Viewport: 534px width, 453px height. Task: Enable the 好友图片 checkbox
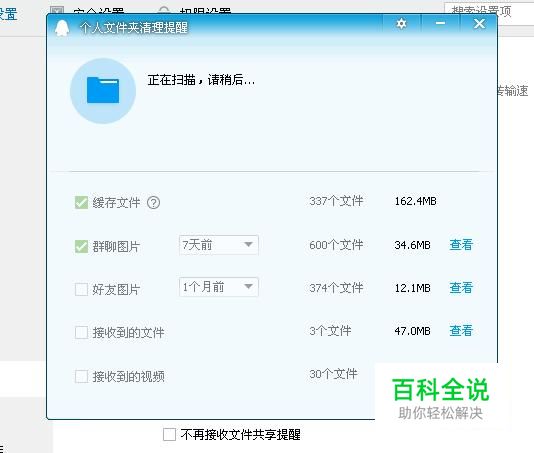[81, 290]
